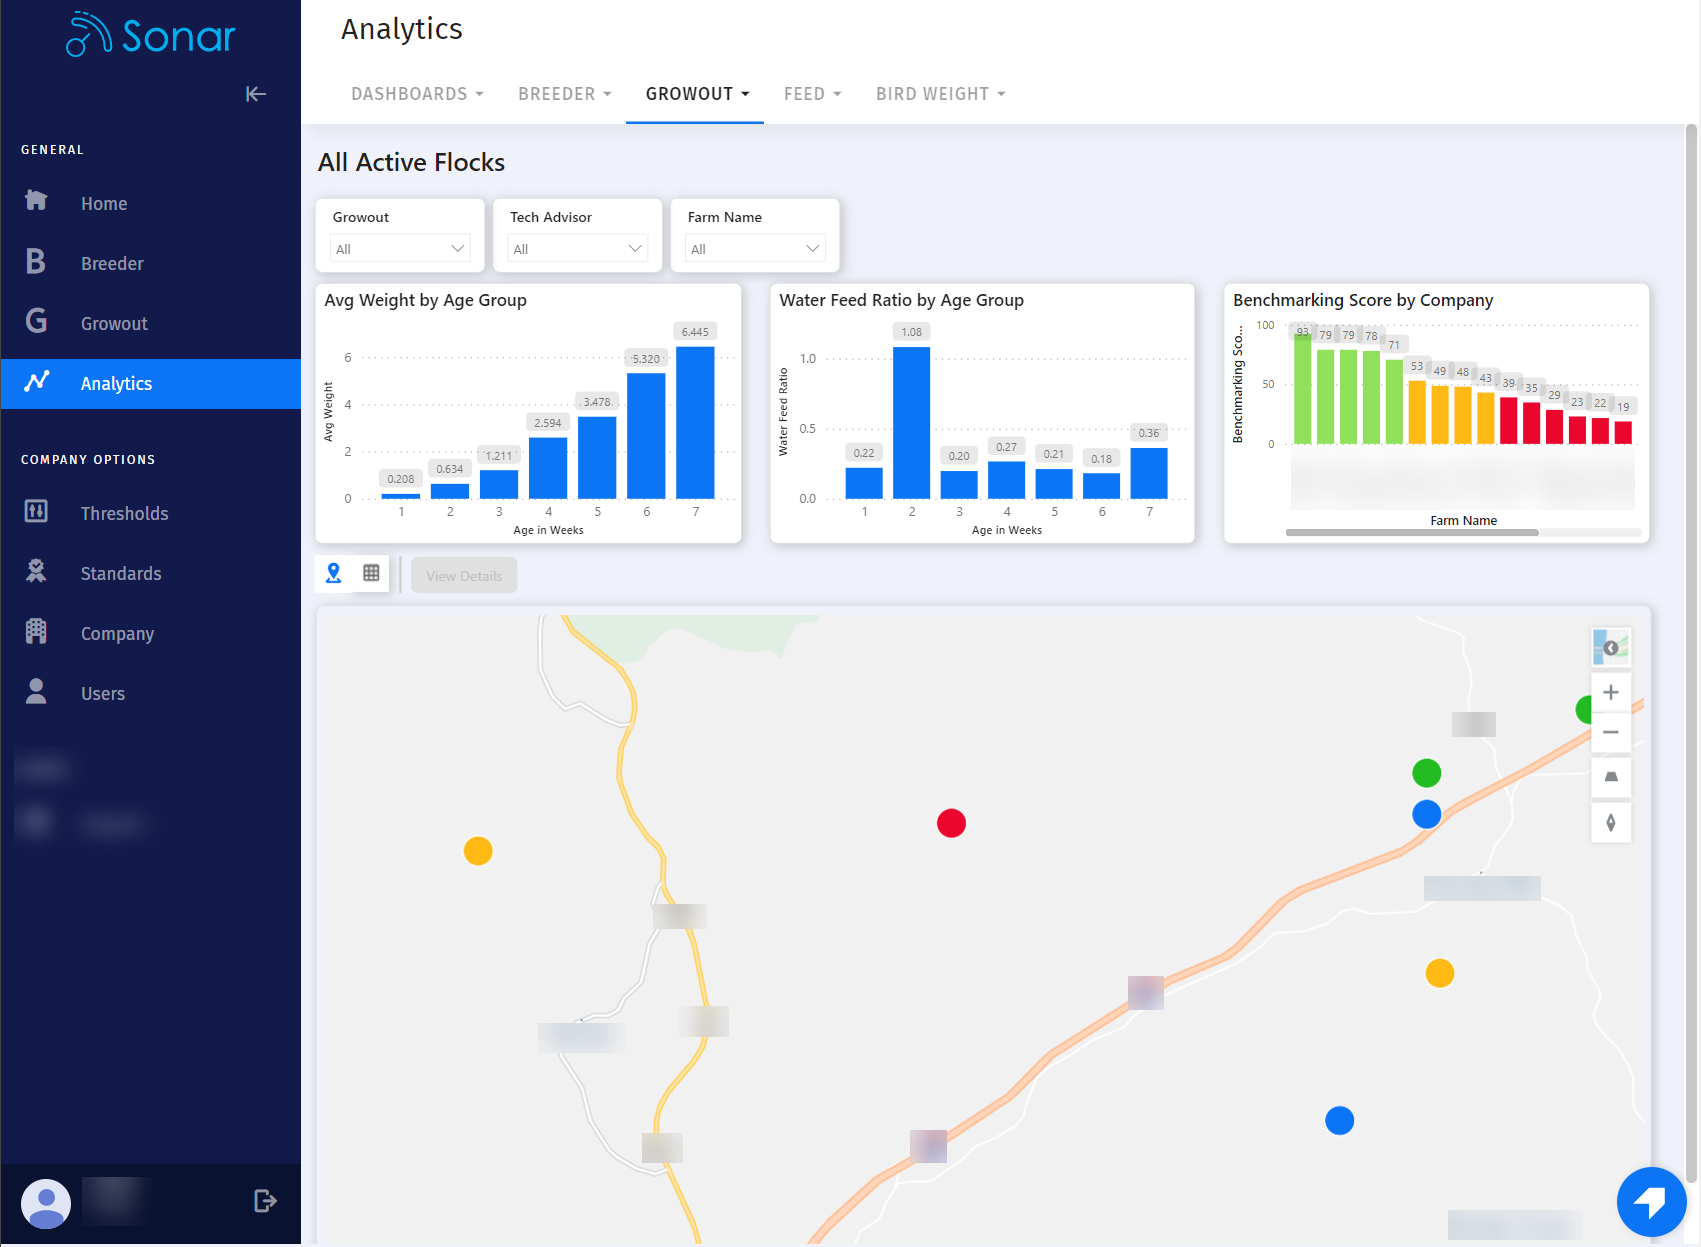The width and height of the screenshot is (1701, 1247).
Task: Click the week 6 bar in Avg Weight chart
Action: click(646, 435)
